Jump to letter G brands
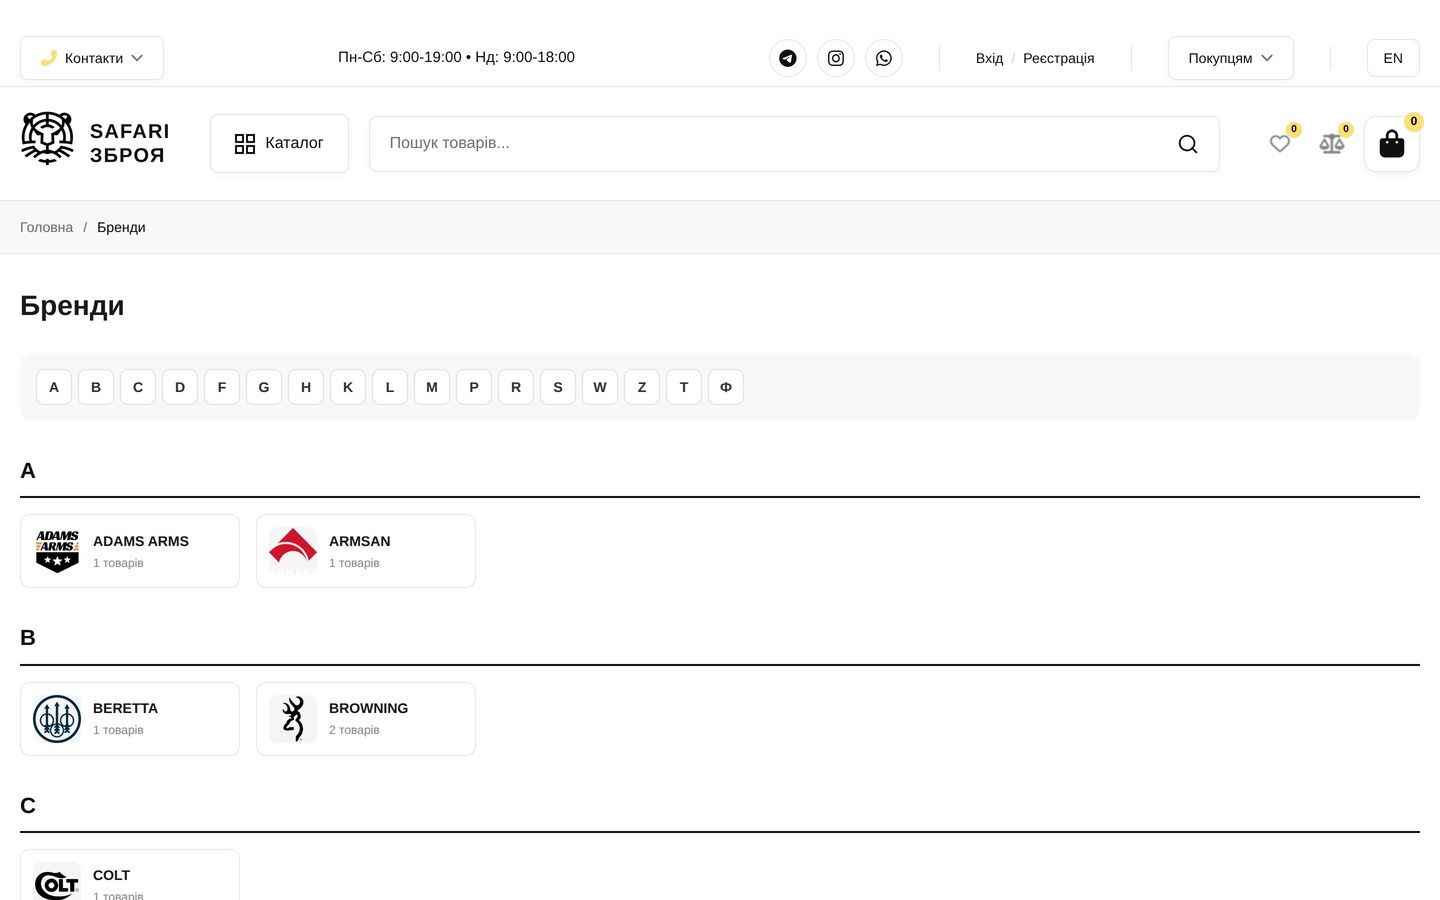Viewport: 1440px width, 900px height. pos(264,387)
